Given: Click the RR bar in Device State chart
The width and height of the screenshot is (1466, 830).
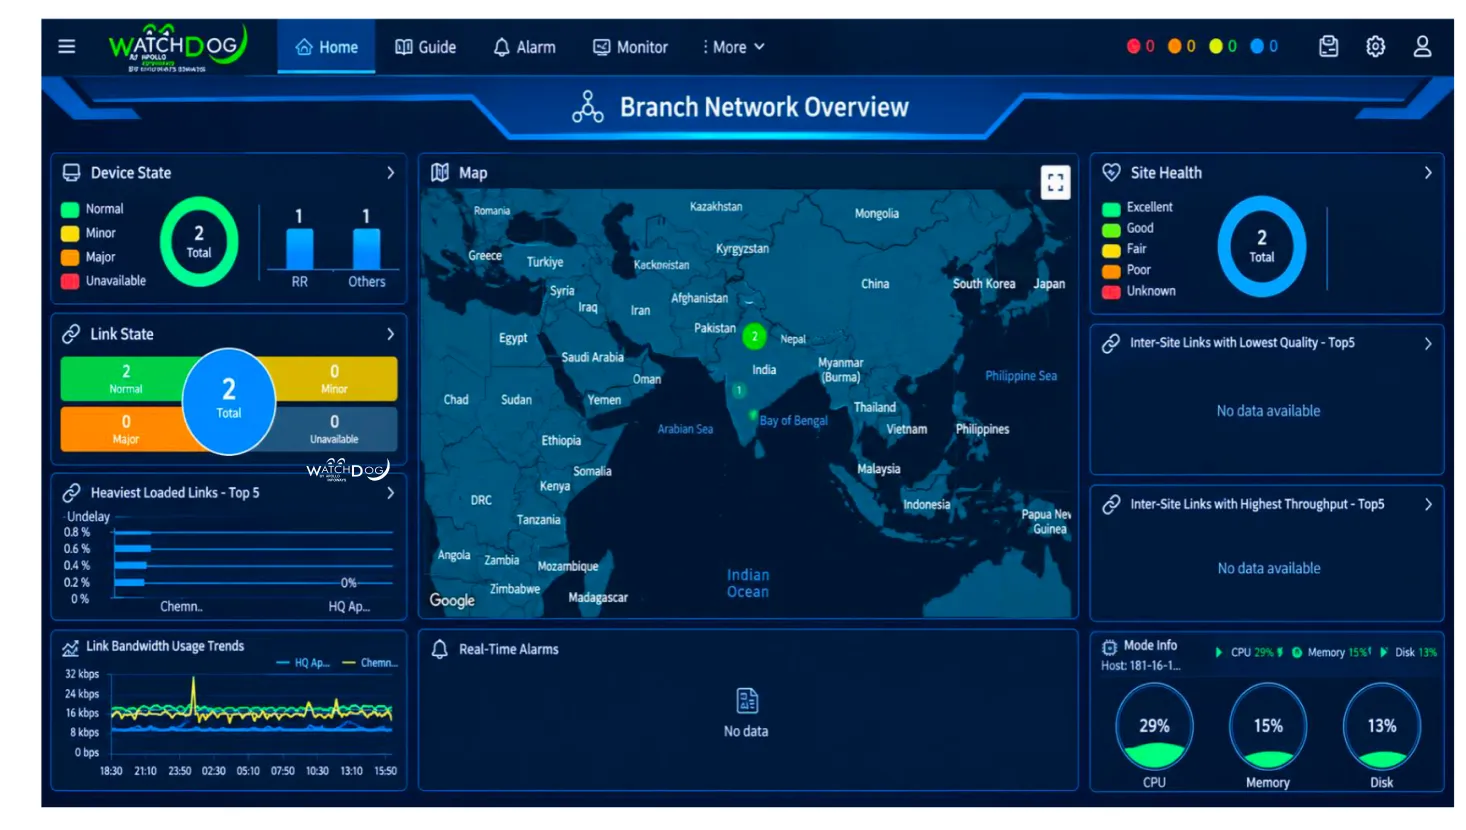Looking at the screenshot, I should click(x=300, y=249).
